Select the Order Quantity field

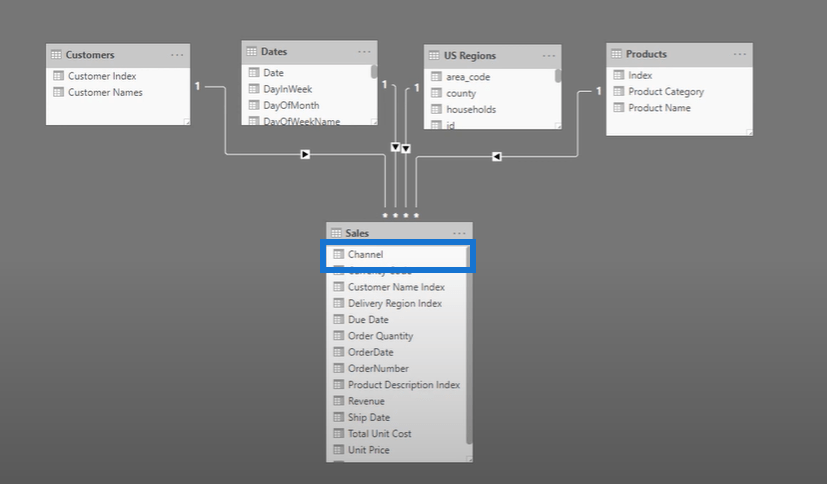(380, 336)
